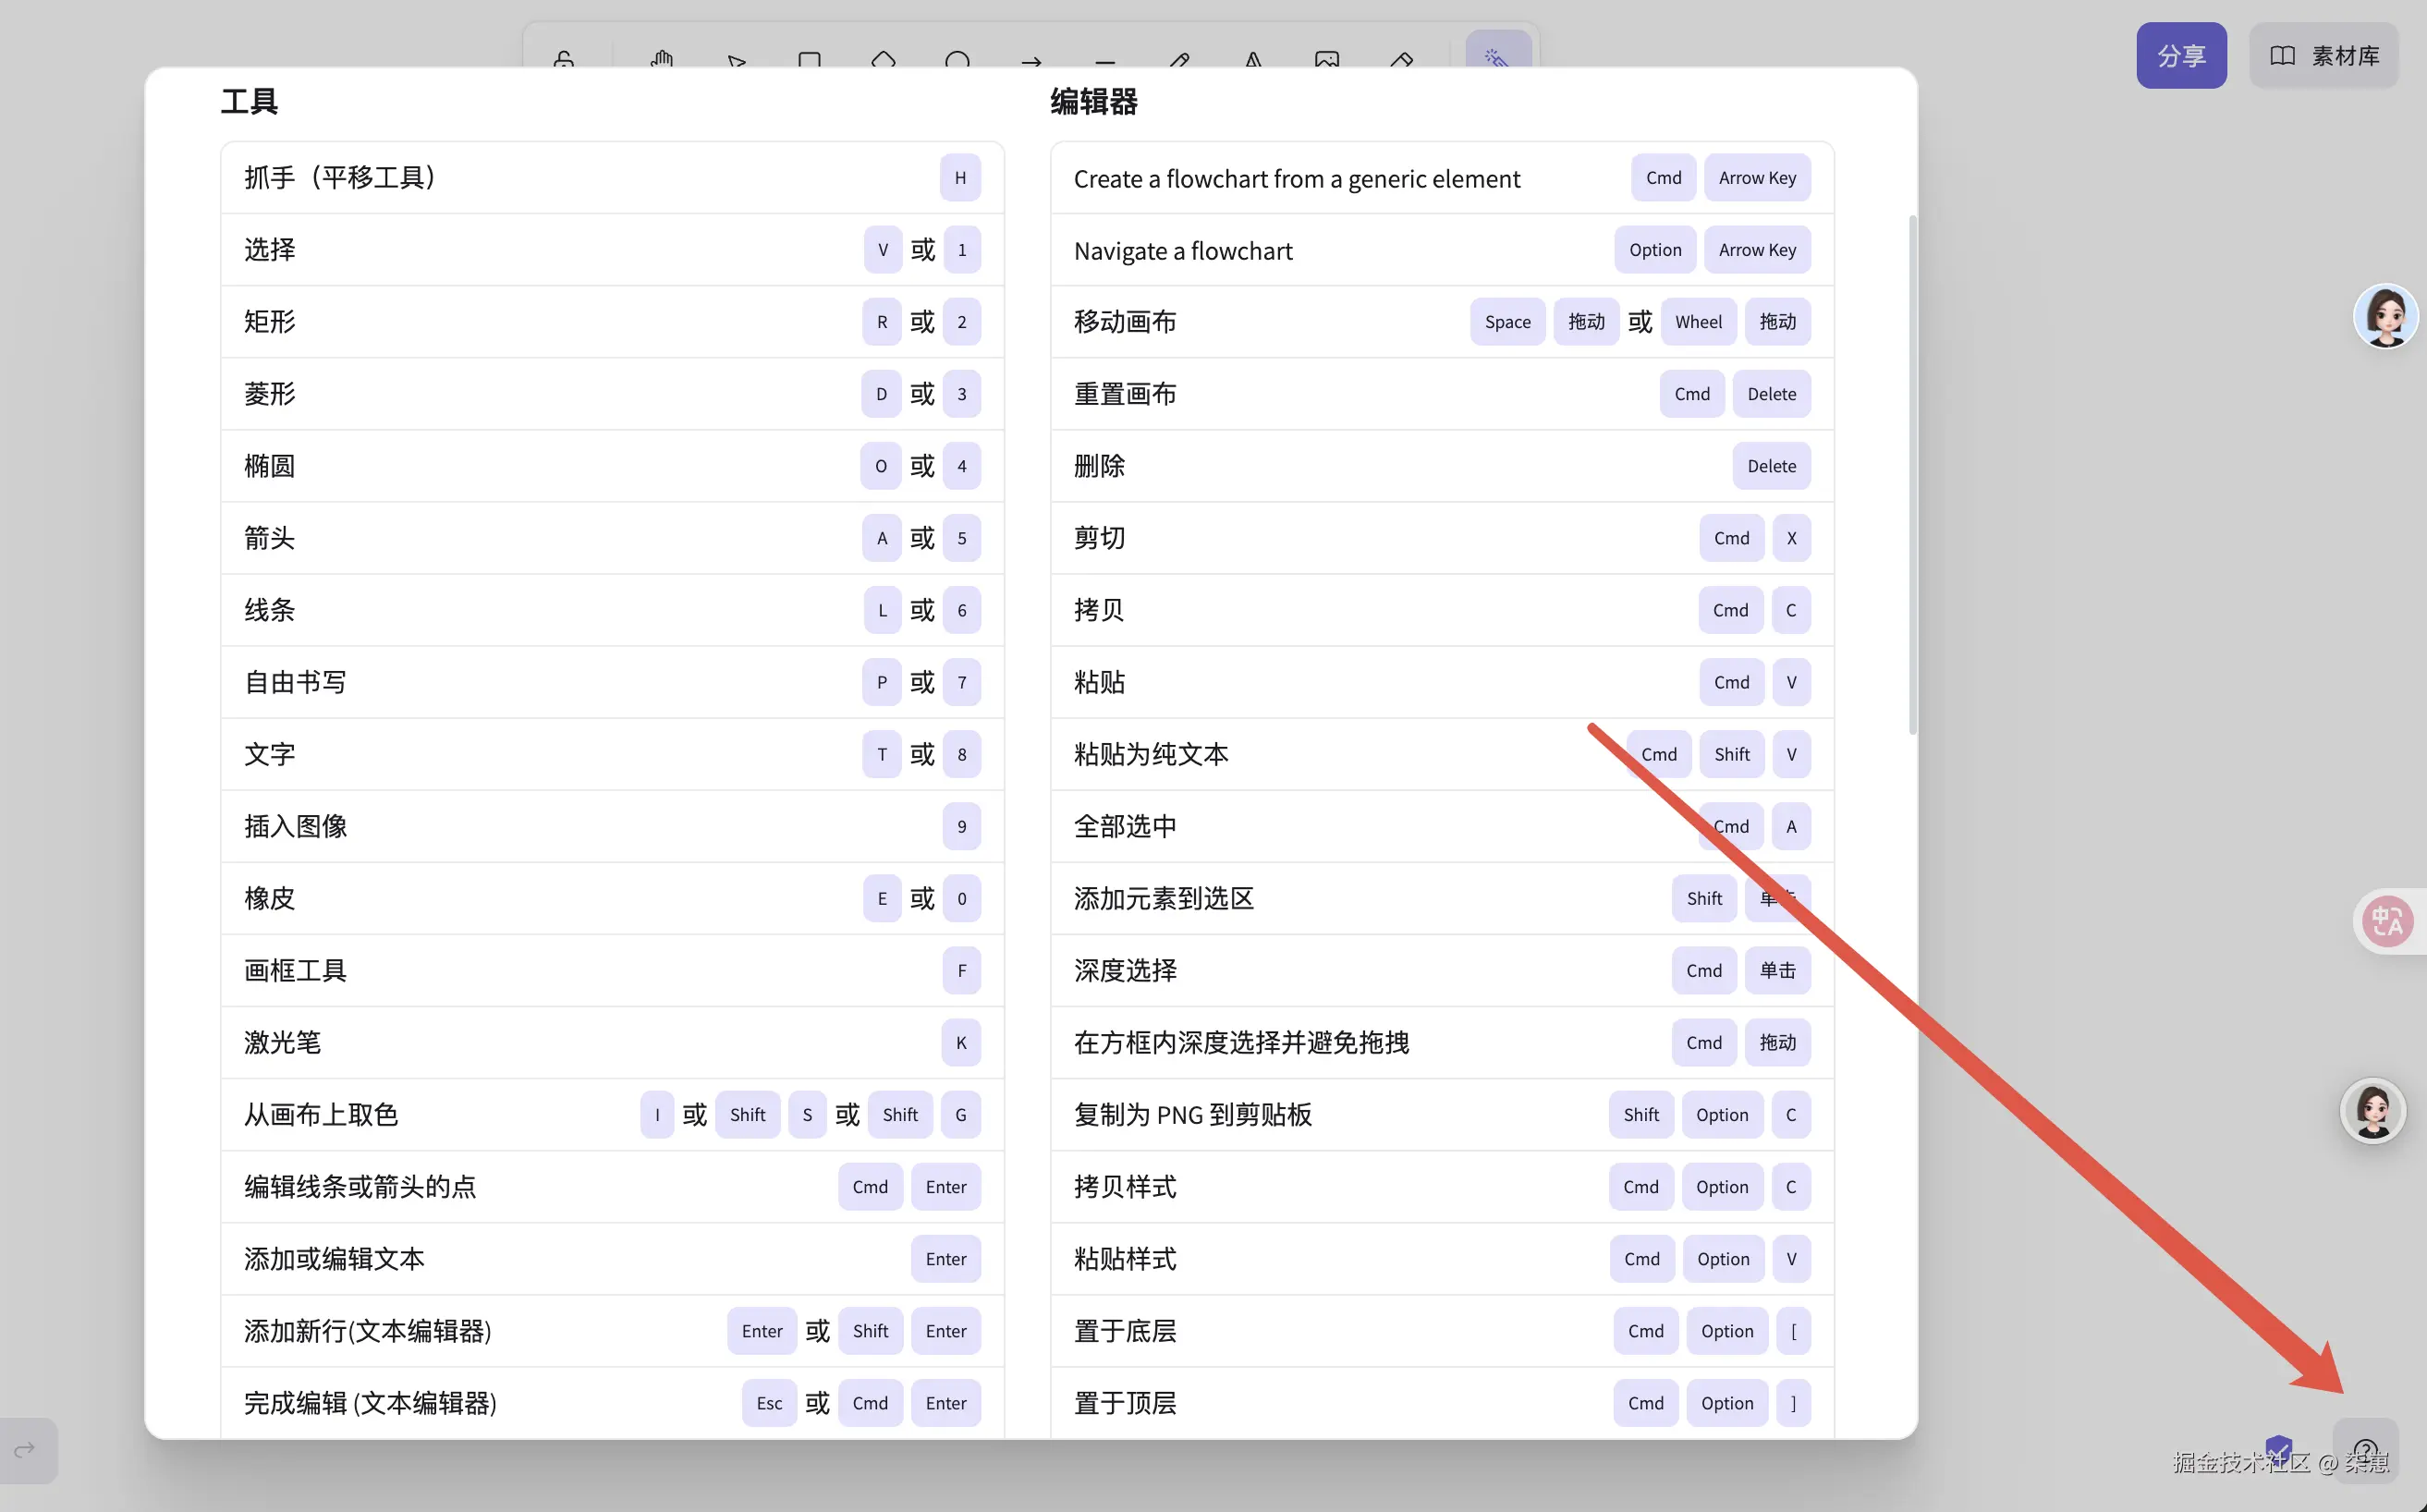Click the shortcuts dialog vertical scrollbar

point(1912,475)
